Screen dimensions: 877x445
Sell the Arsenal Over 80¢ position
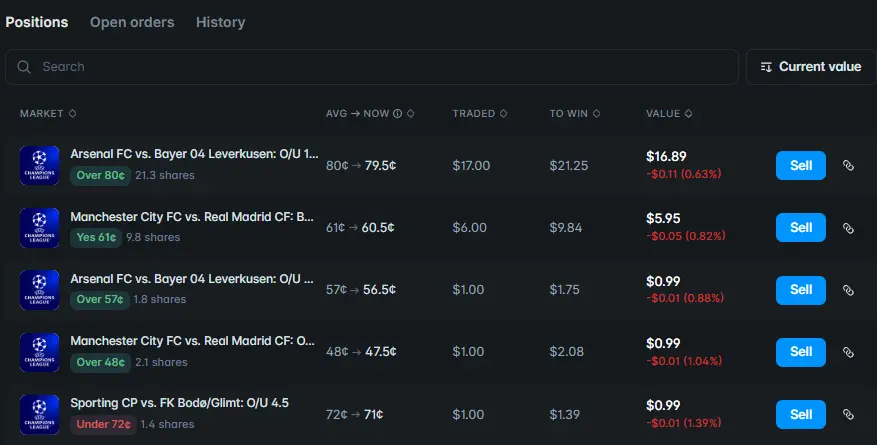click(x=800, y=166)
